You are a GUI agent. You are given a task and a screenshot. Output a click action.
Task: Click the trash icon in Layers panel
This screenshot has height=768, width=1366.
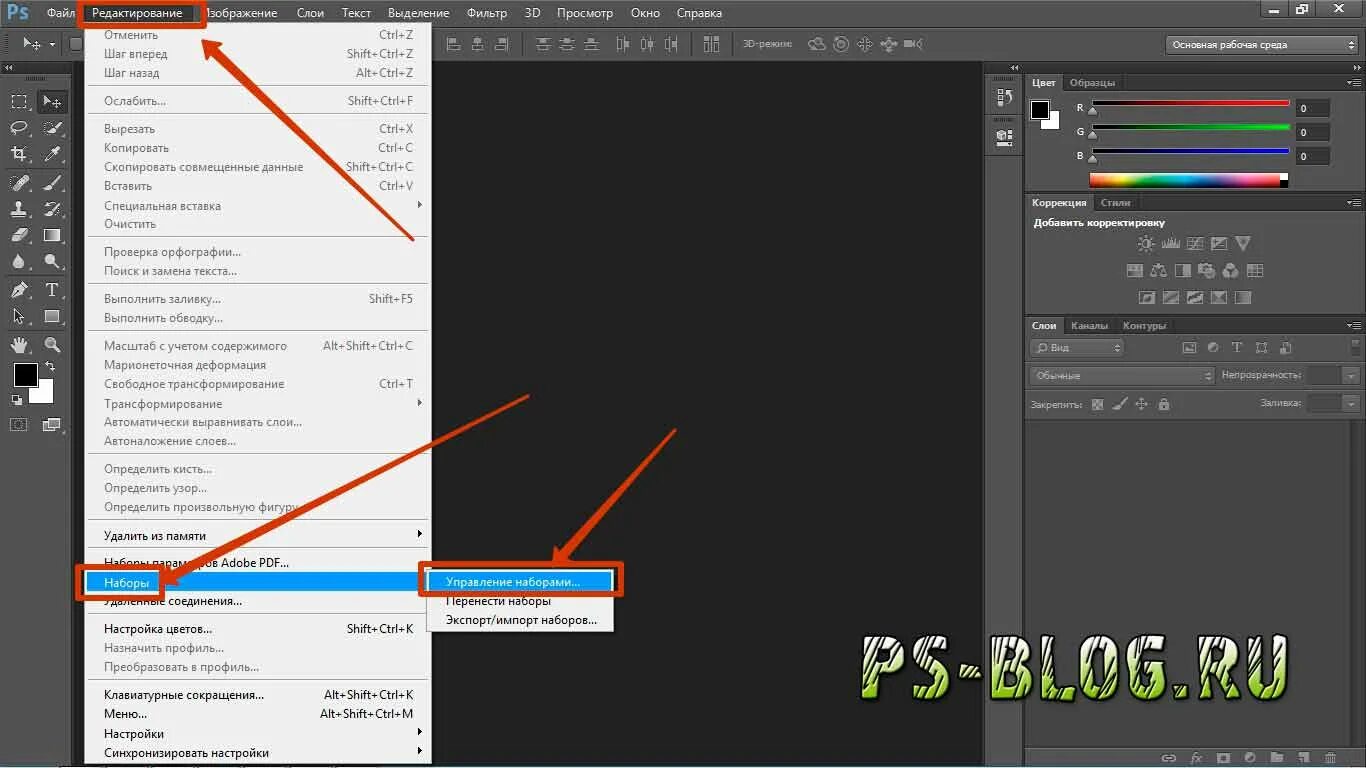pyautogui.click(x=1330, y=758)
